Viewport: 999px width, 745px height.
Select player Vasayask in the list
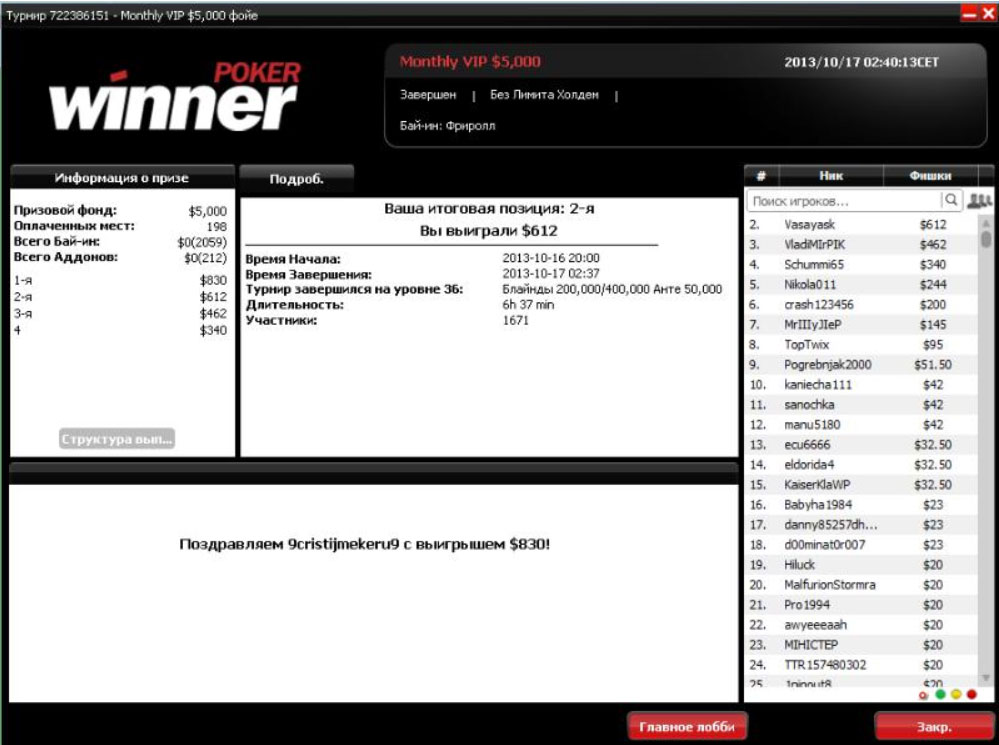861,224
